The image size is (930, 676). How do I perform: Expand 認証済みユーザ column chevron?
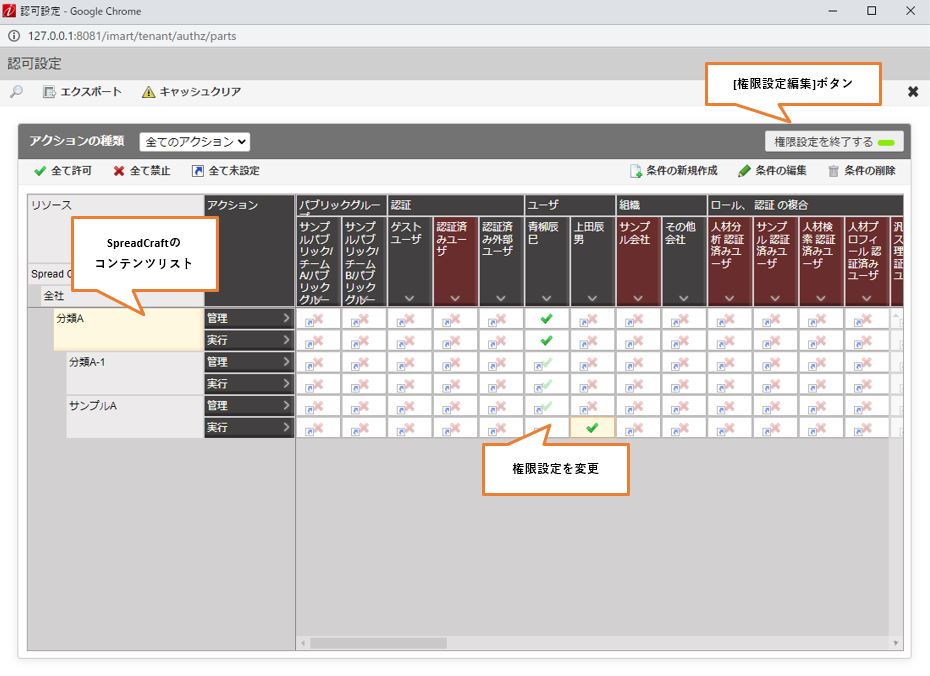click(455, 298)
